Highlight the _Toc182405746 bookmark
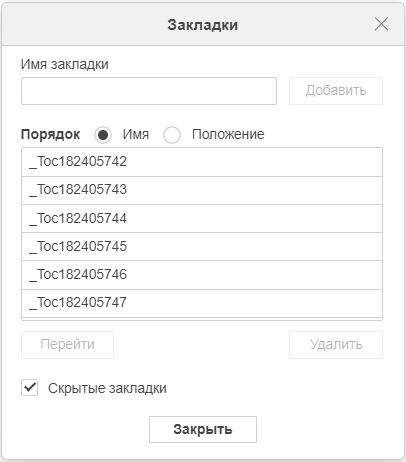406x462 pixels. tap(202, 275)
